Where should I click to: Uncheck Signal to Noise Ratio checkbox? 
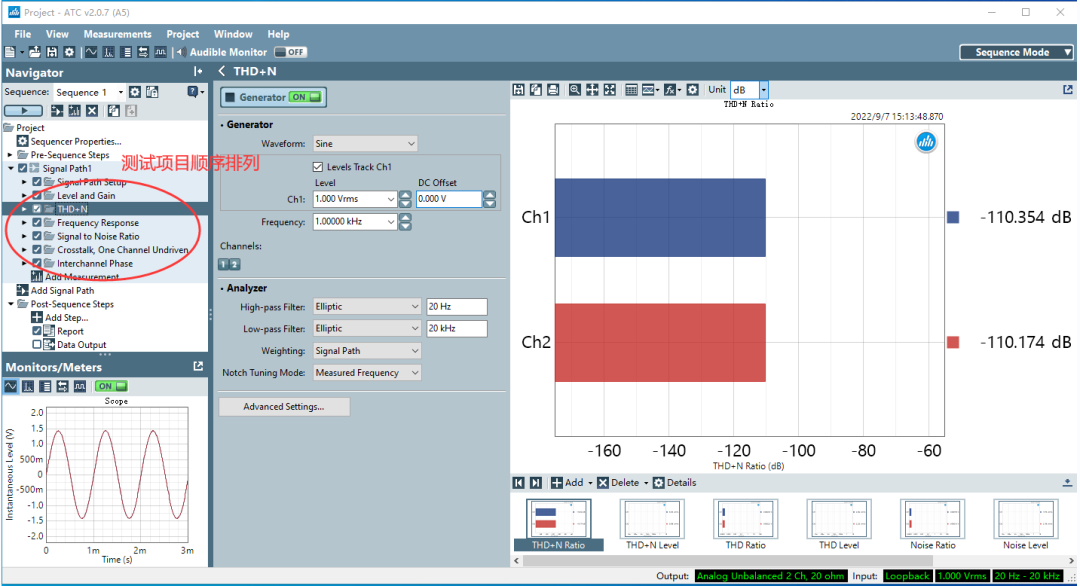click(x=37, y=236)
